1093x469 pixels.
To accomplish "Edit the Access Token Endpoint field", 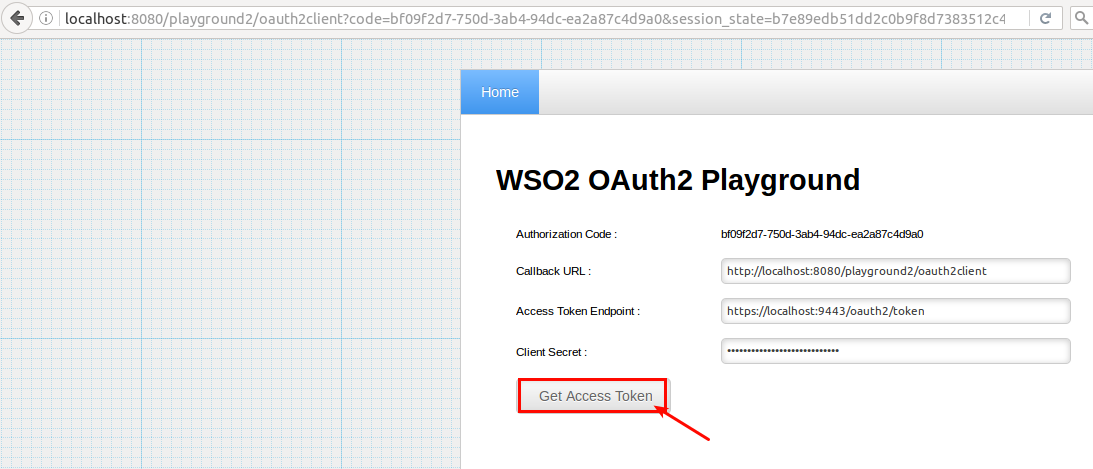I will (895, 311).
